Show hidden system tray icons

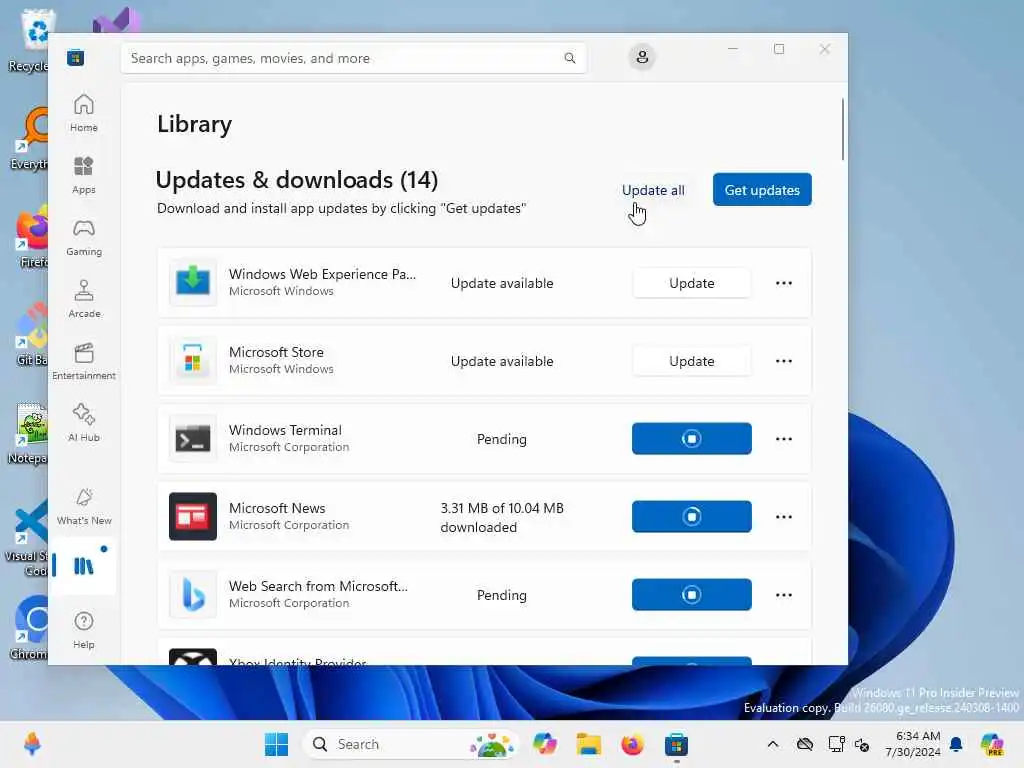pyautogui.click(x=773, y=744)
